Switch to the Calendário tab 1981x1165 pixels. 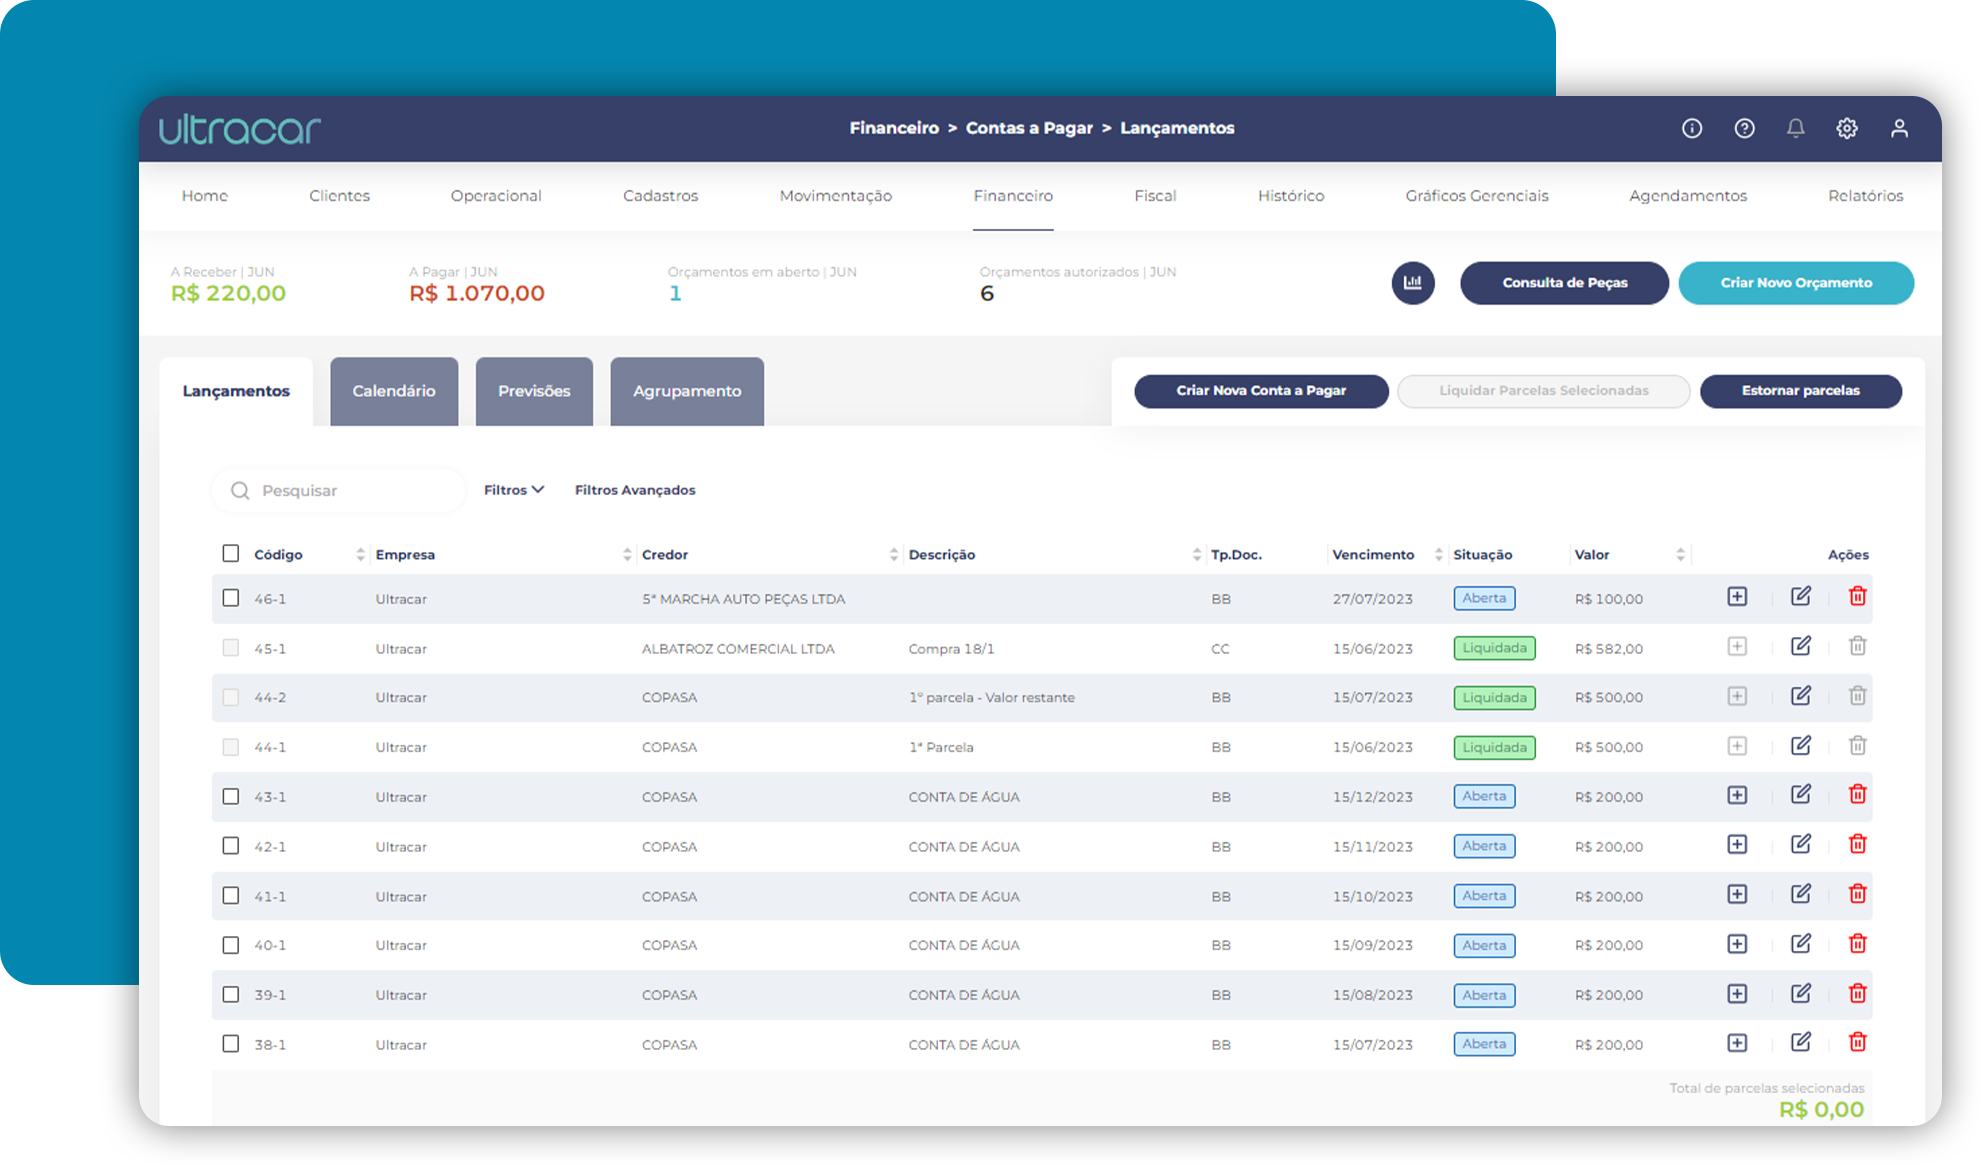(394, 391)
